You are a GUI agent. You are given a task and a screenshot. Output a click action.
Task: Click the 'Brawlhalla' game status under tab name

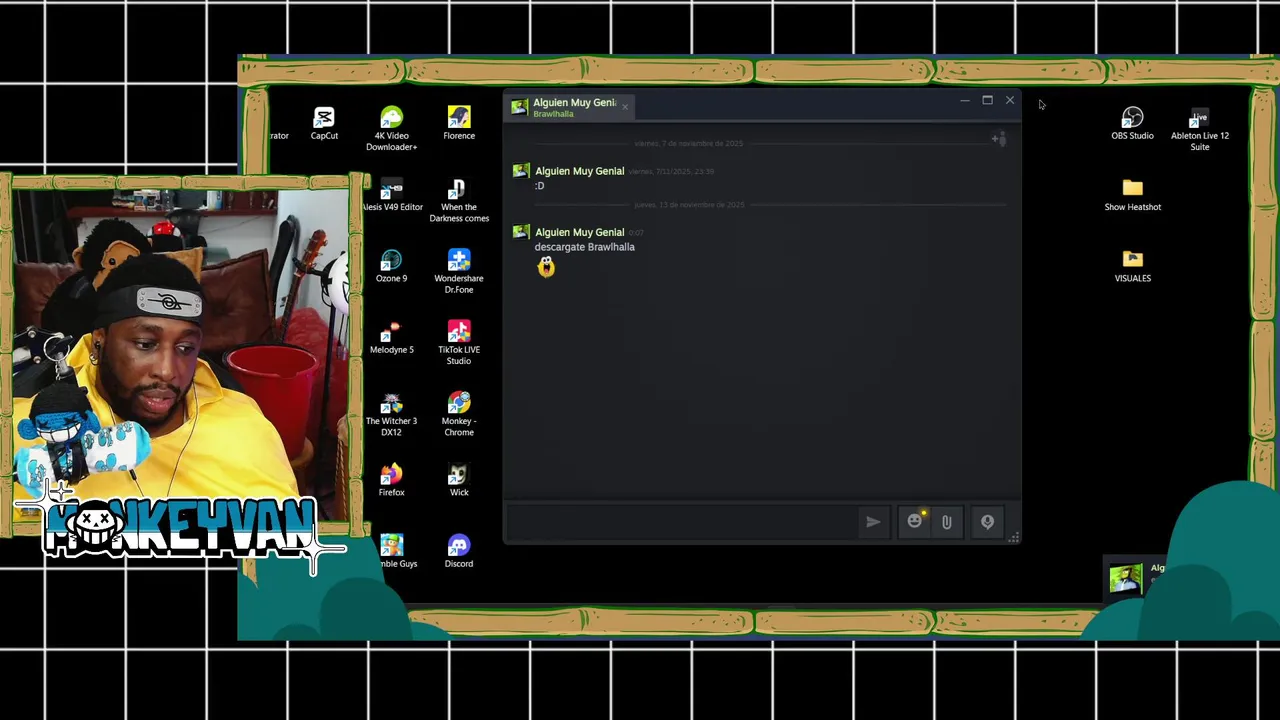tap(553, 114)
